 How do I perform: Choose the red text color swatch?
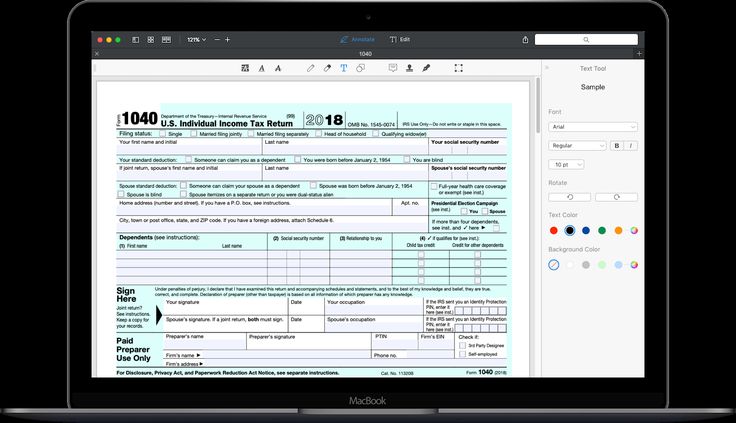pyautogui.click(x=554, y=230)
